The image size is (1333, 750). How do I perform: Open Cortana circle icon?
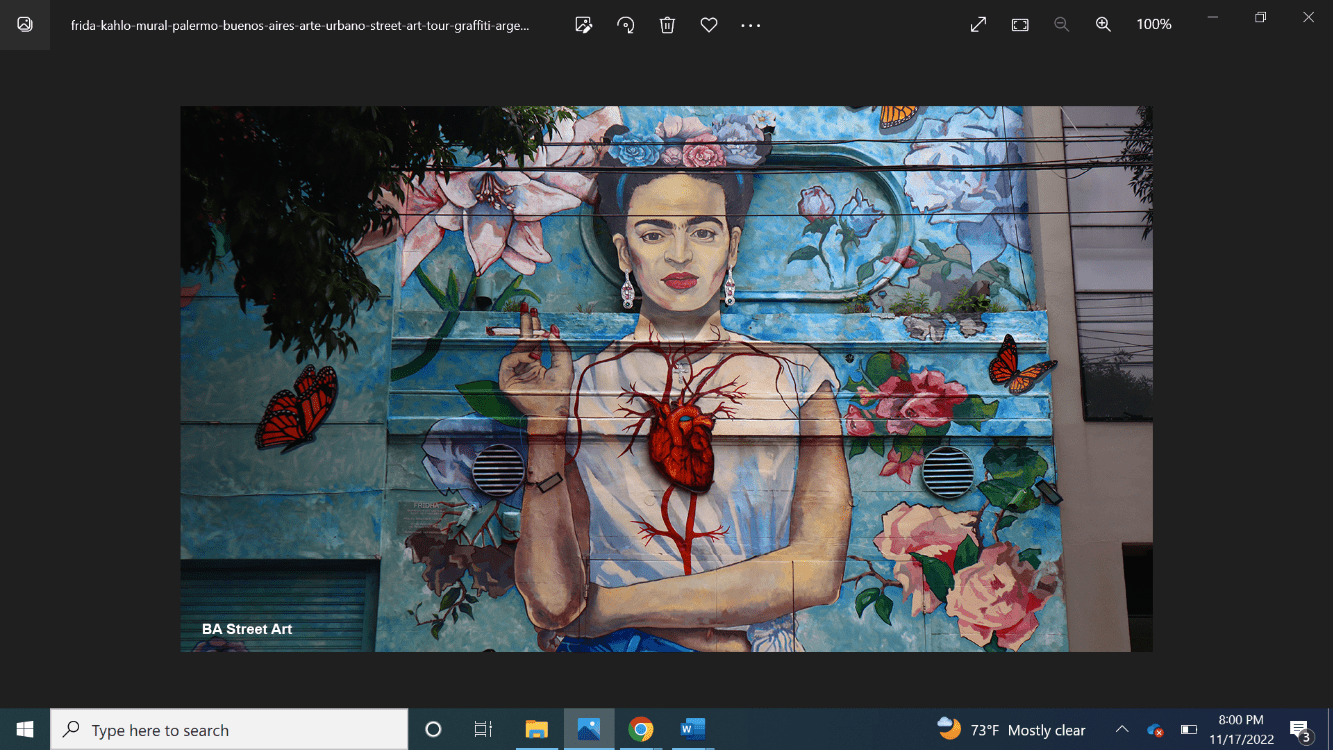(x=433, y=730)
